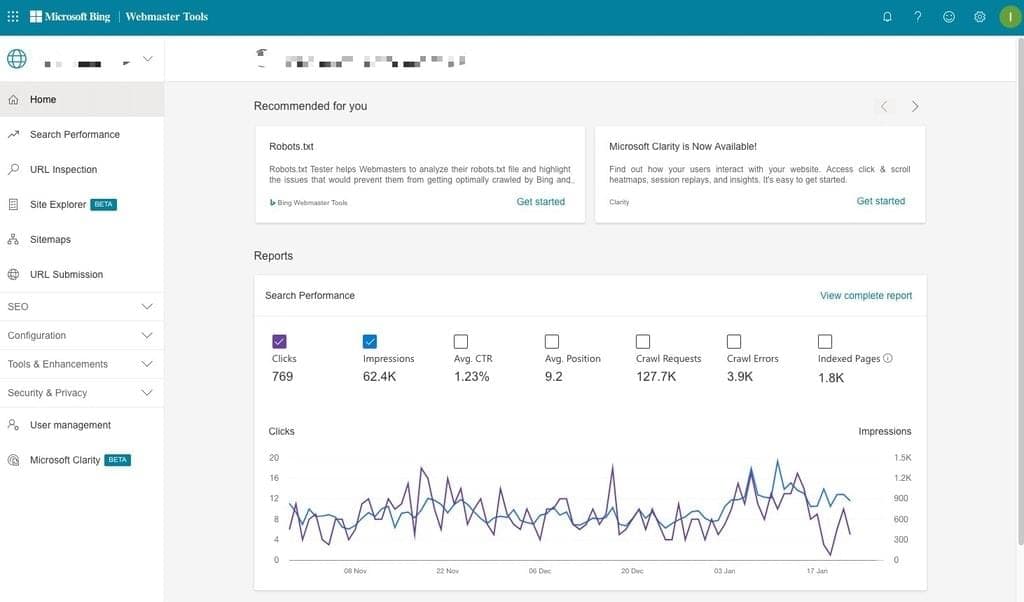Click the Site Explorer document icon
1024x602 pixels.
pos(13,204)
